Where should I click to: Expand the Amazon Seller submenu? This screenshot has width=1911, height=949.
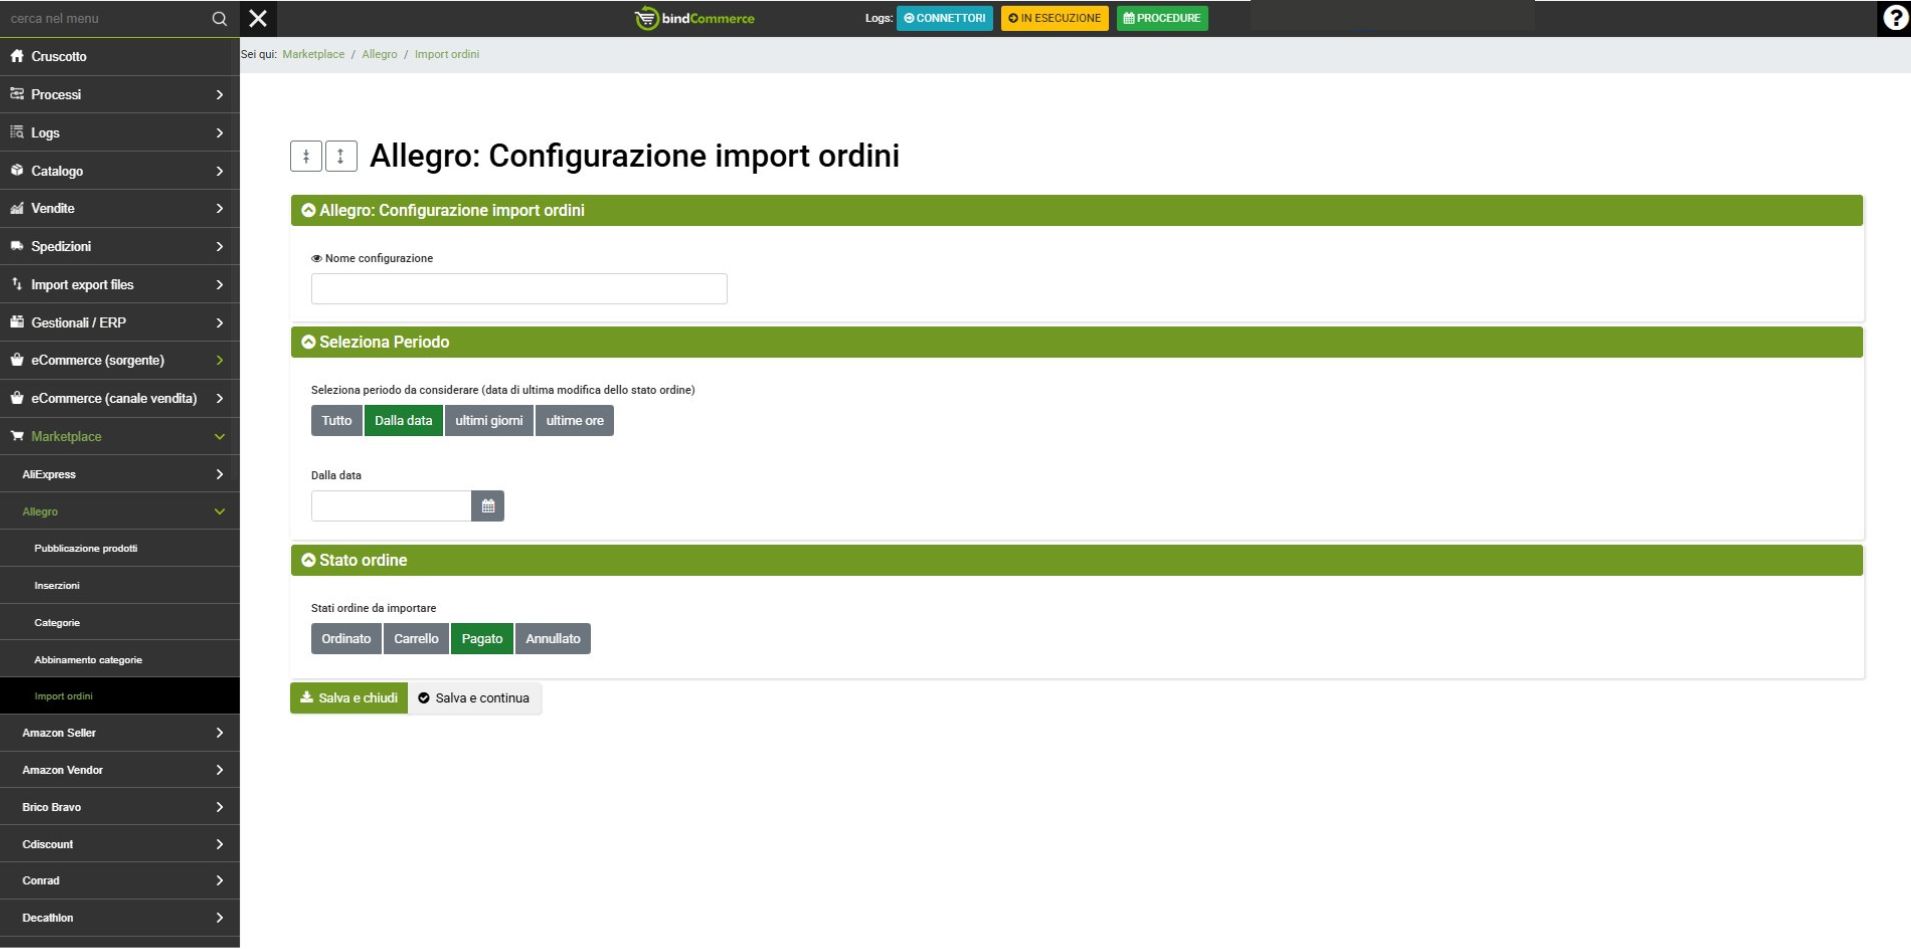119,733
